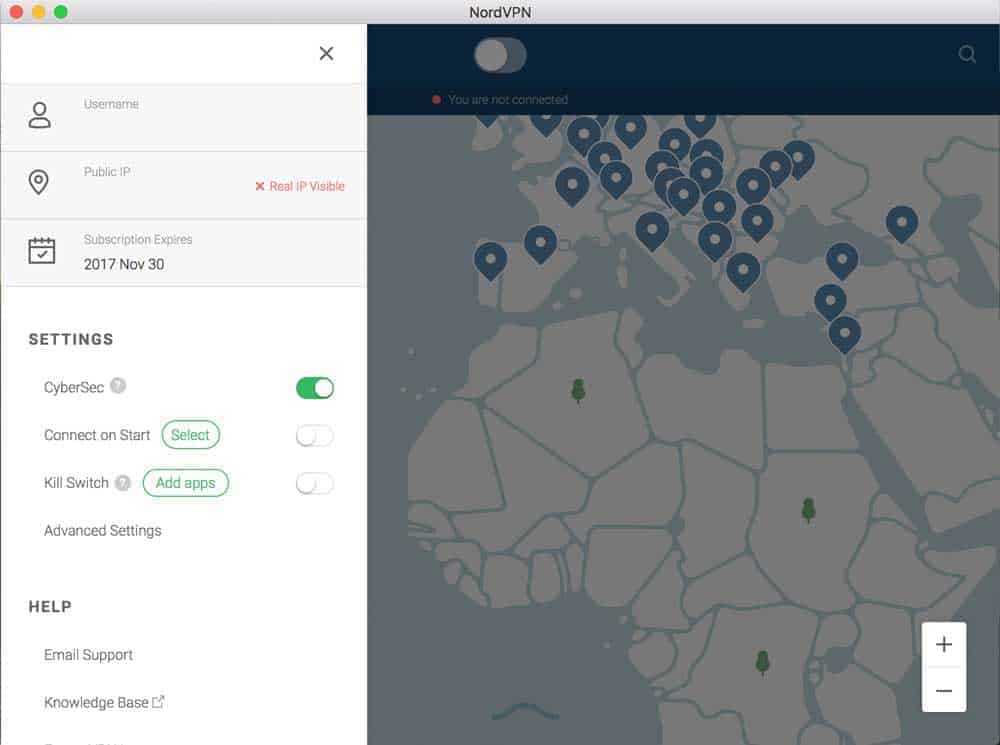Open Email Support

tap(89, 655)
